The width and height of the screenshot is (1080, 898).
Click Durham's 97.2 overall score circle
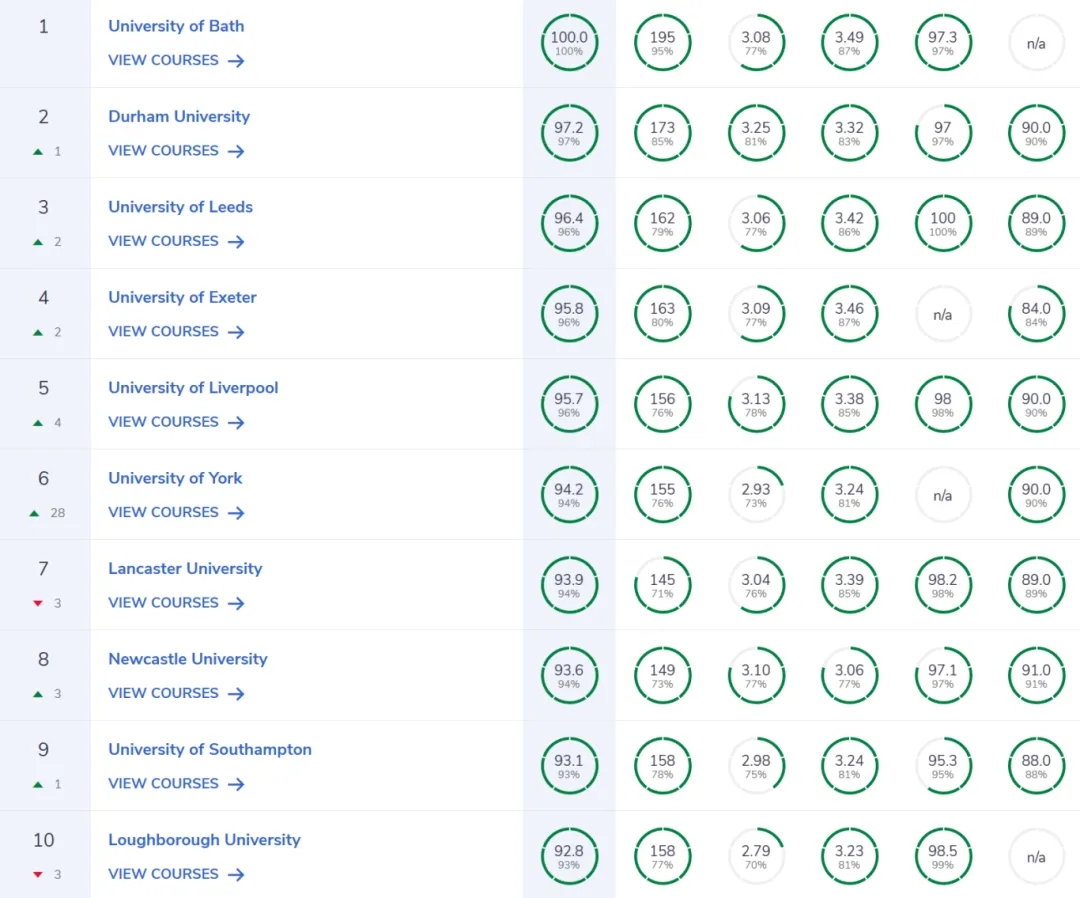(x=569, y=133)
